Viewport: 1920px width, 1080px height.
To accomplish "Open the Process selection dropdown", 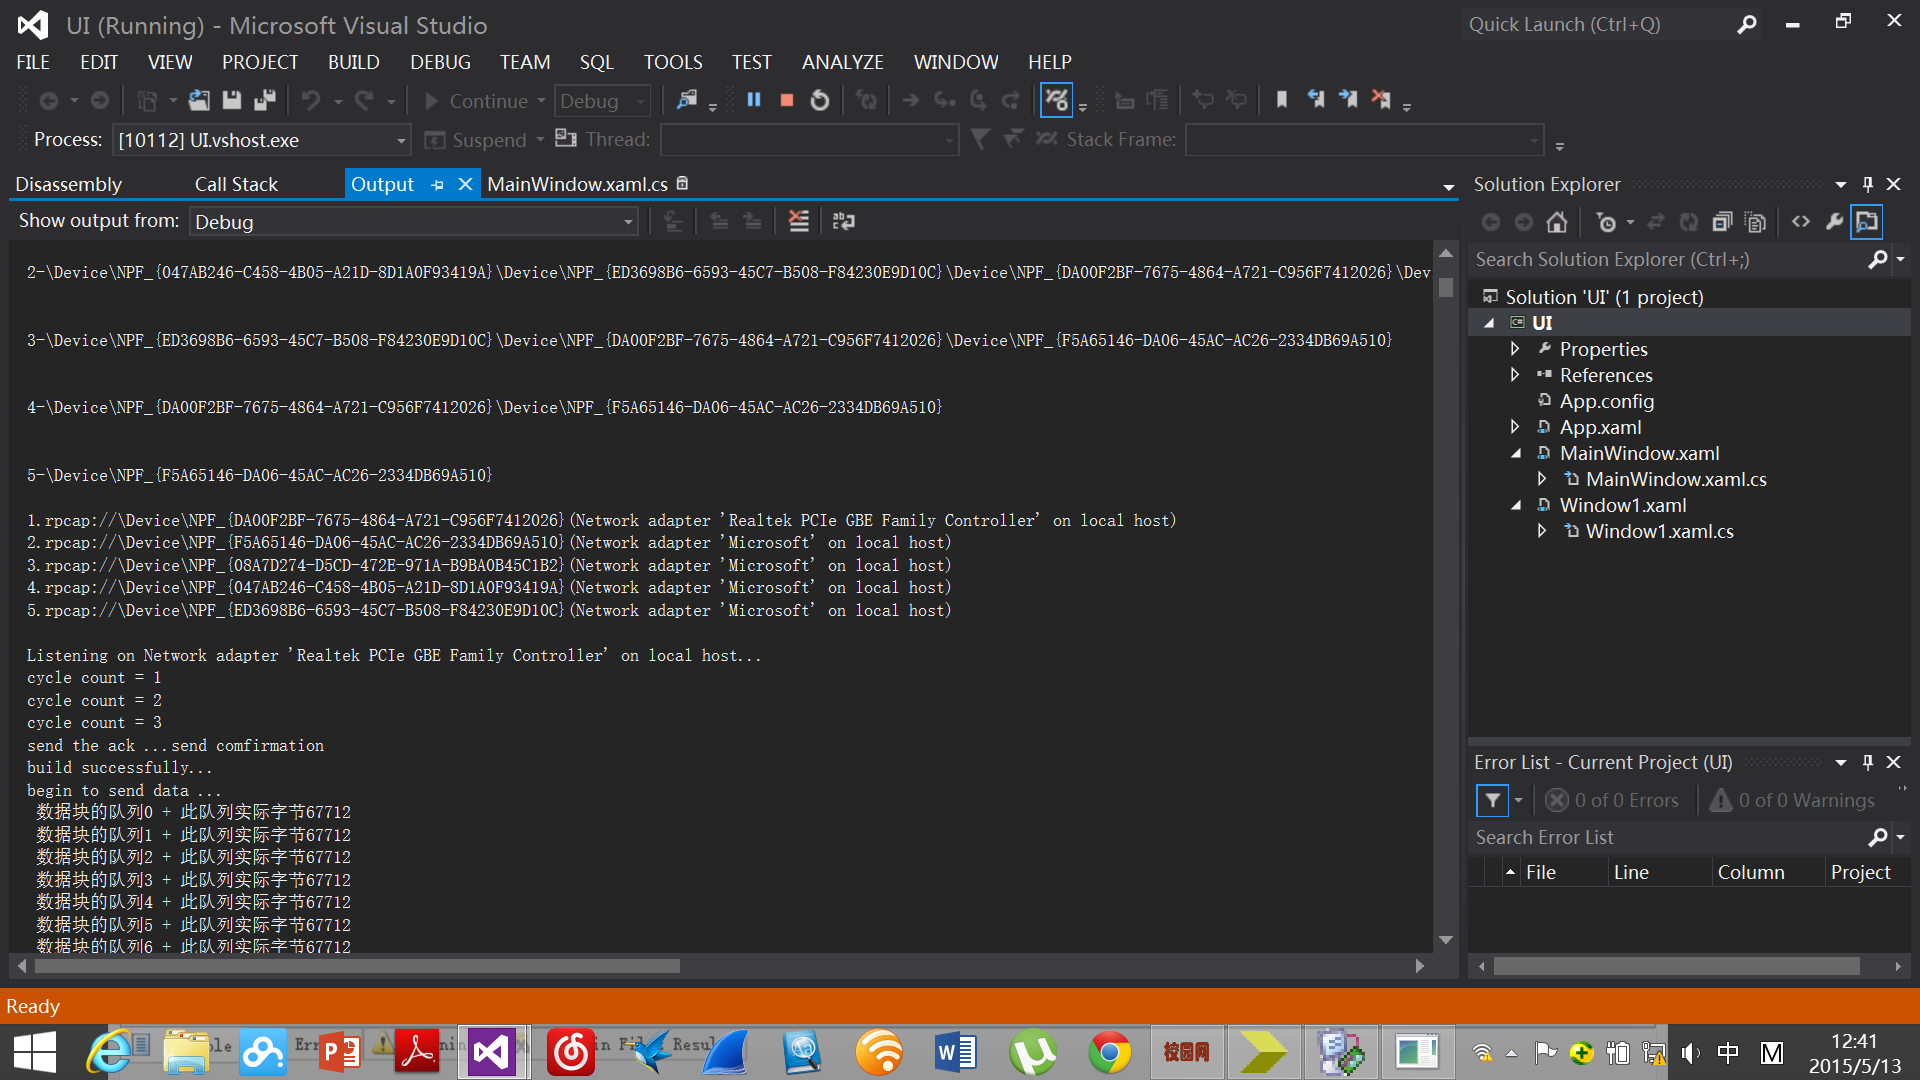I will (x=400, y=140).
